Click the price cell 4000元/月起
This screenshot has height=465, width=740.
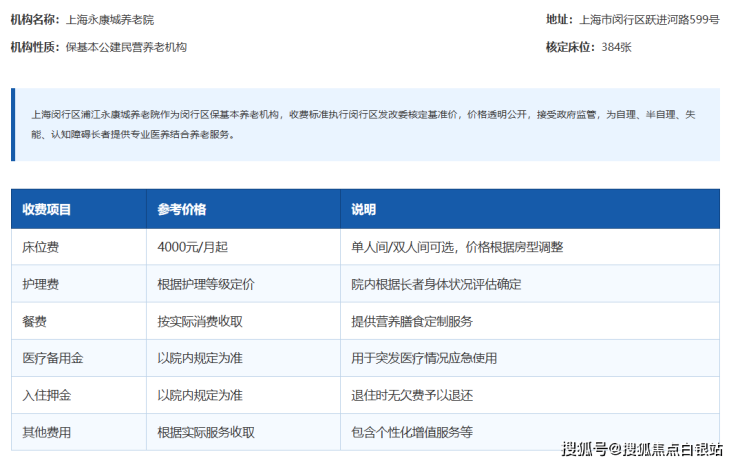(193, 247)
